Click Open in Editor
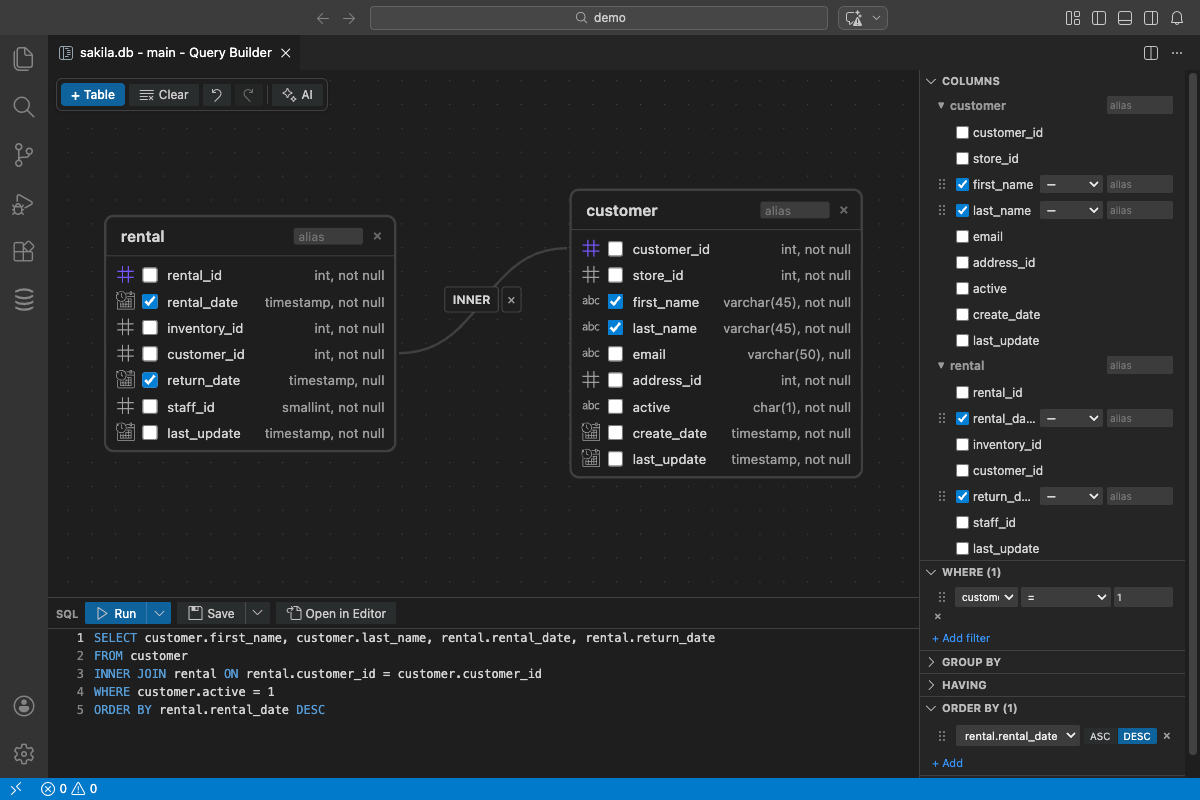 click(x=335, y=613)
